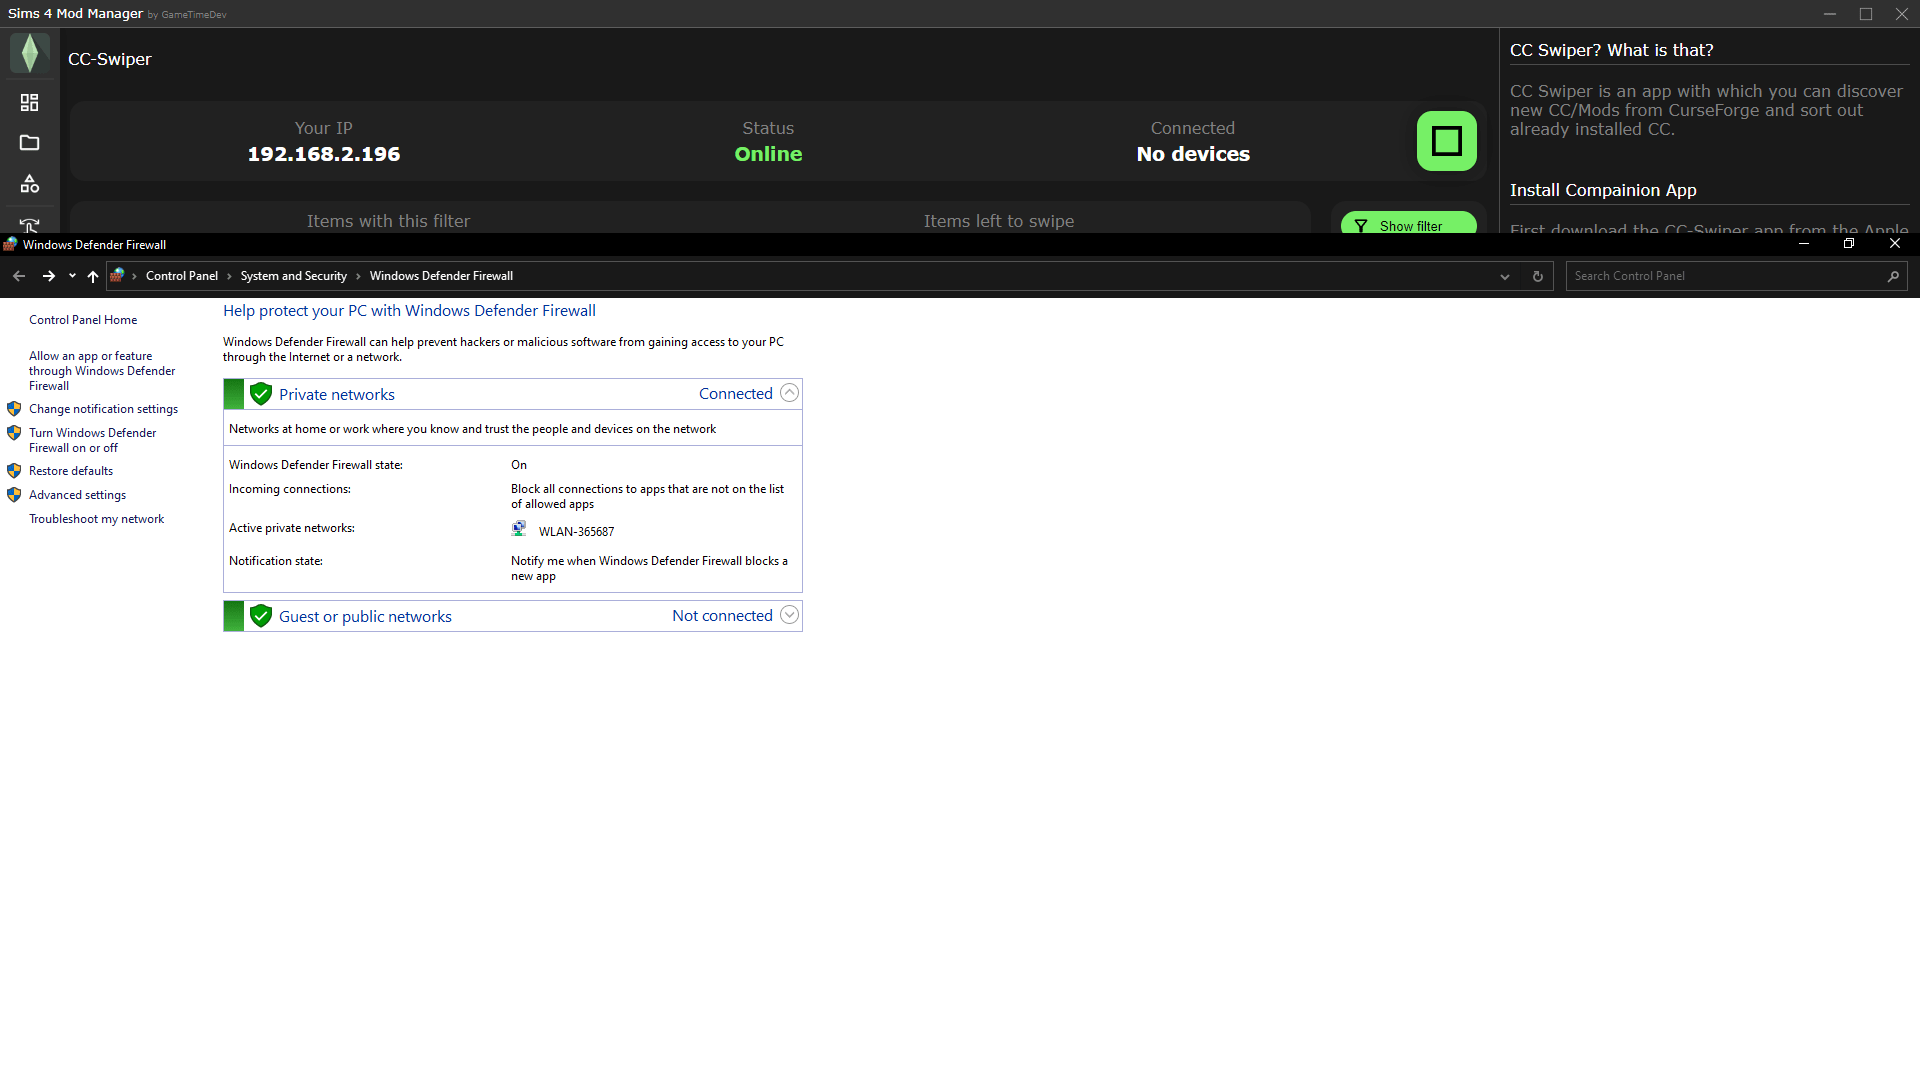Click the WLAN-365687 network name
Screen dimensions: 1920x1080
(x=576, y=532)
